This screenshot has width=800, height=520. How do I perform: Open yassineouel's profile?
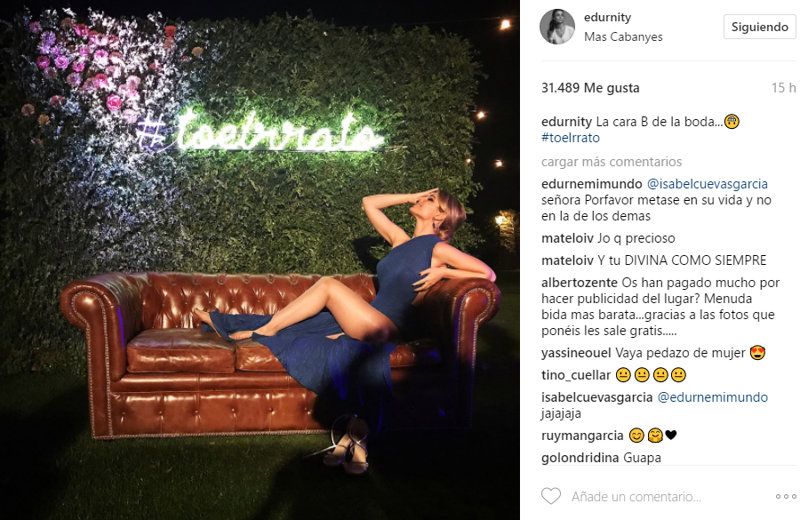[576, 353]
